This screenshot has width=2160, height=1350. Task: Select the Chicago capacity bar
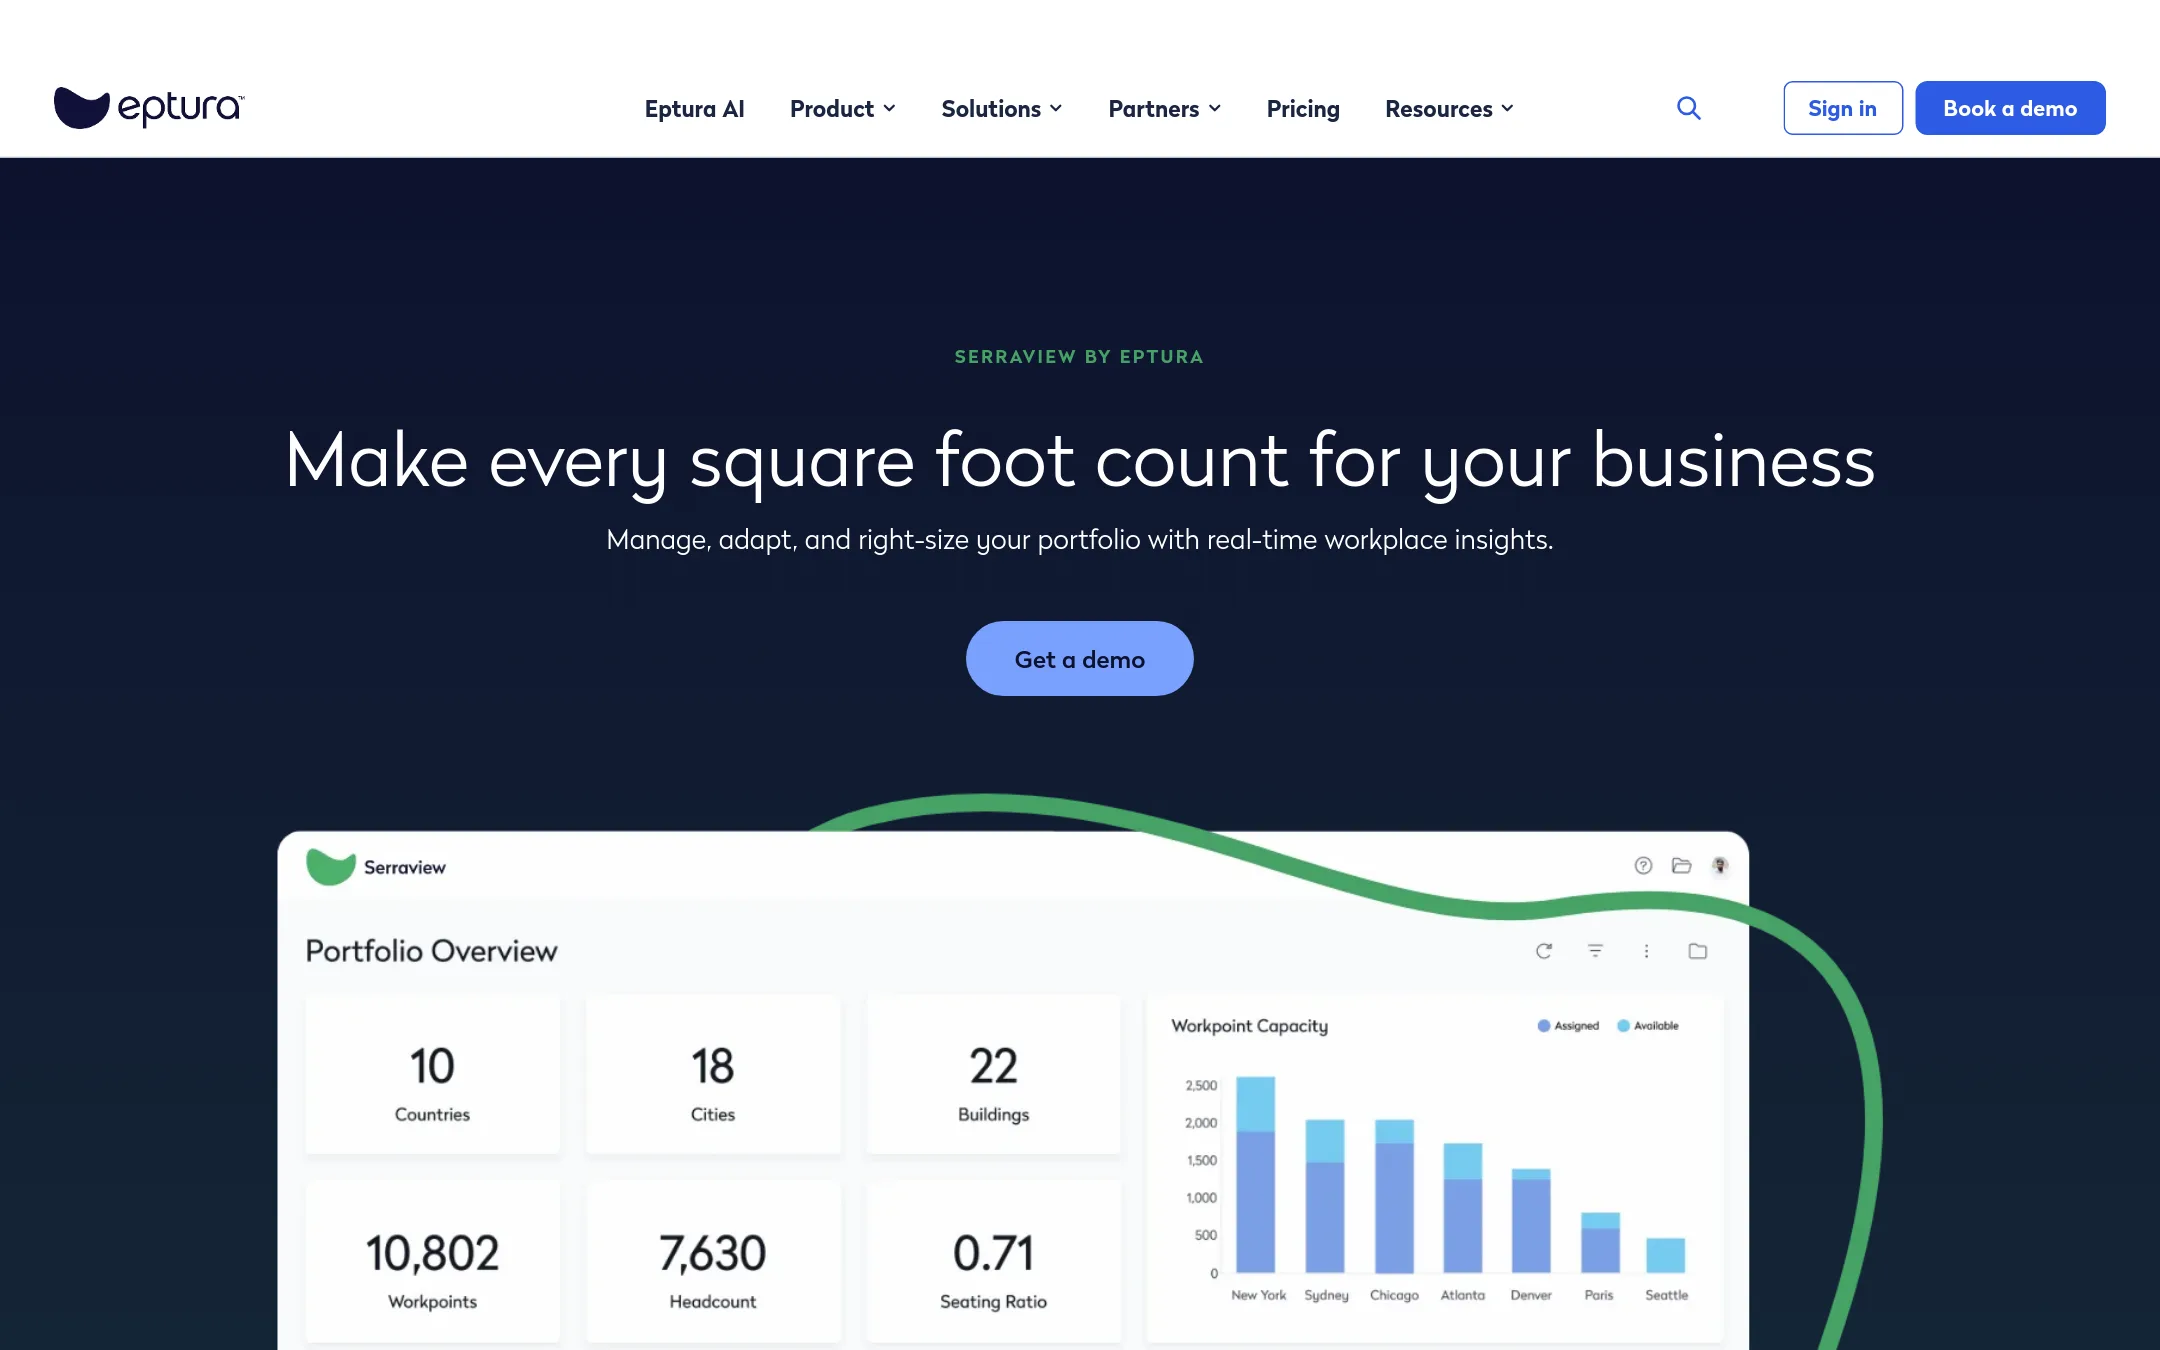pos(1394,1196)
